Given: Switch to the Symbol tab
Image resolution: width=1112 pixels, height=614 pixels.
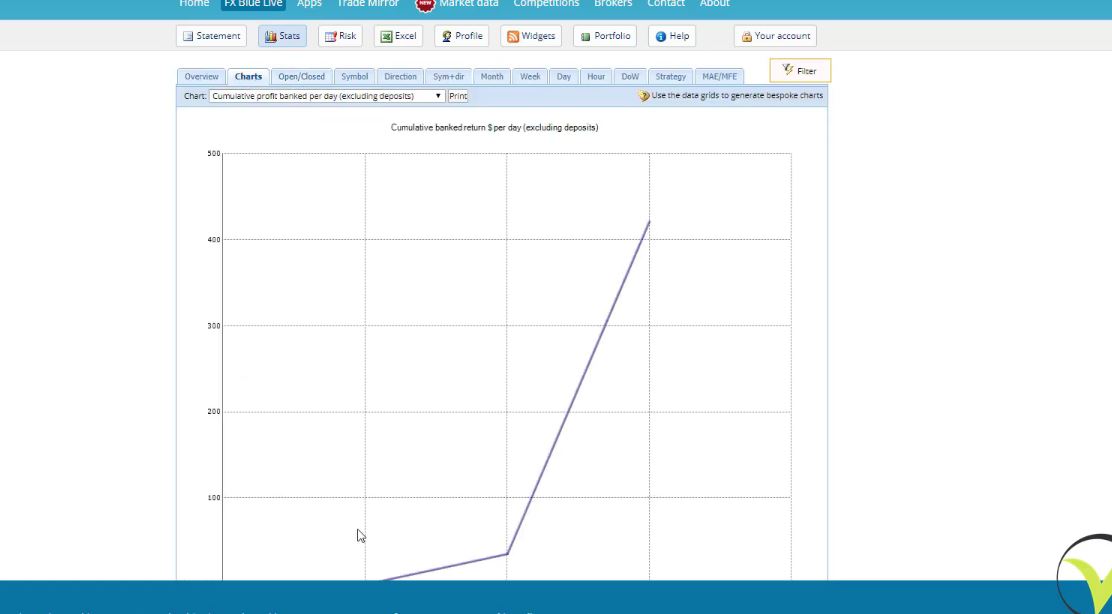Looking at the screenshot, I should pos(354,77).
